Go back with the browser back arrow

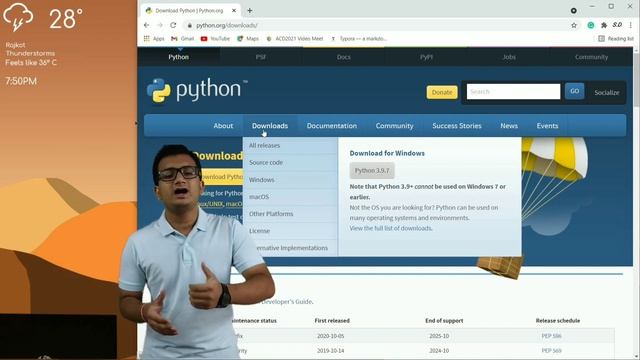tap(147, 25)
